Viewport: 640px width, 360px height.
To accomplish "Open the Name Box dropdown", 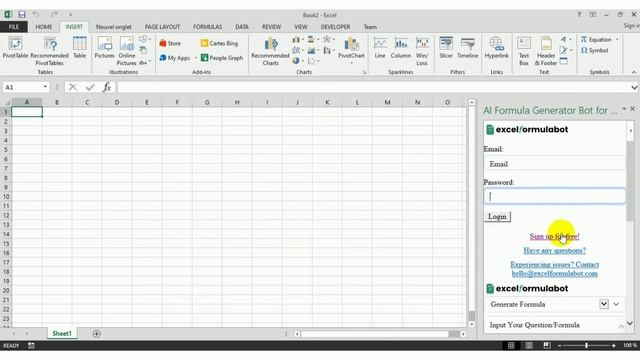I will [x=45, y=87].
